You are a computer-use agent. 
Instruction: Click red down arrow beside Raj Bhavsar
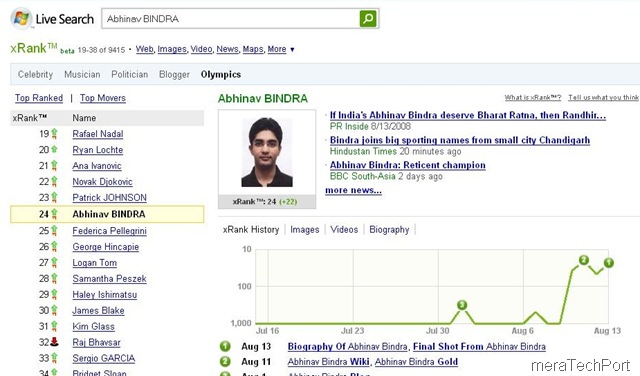pyautogui.click(x=54, y=342)
